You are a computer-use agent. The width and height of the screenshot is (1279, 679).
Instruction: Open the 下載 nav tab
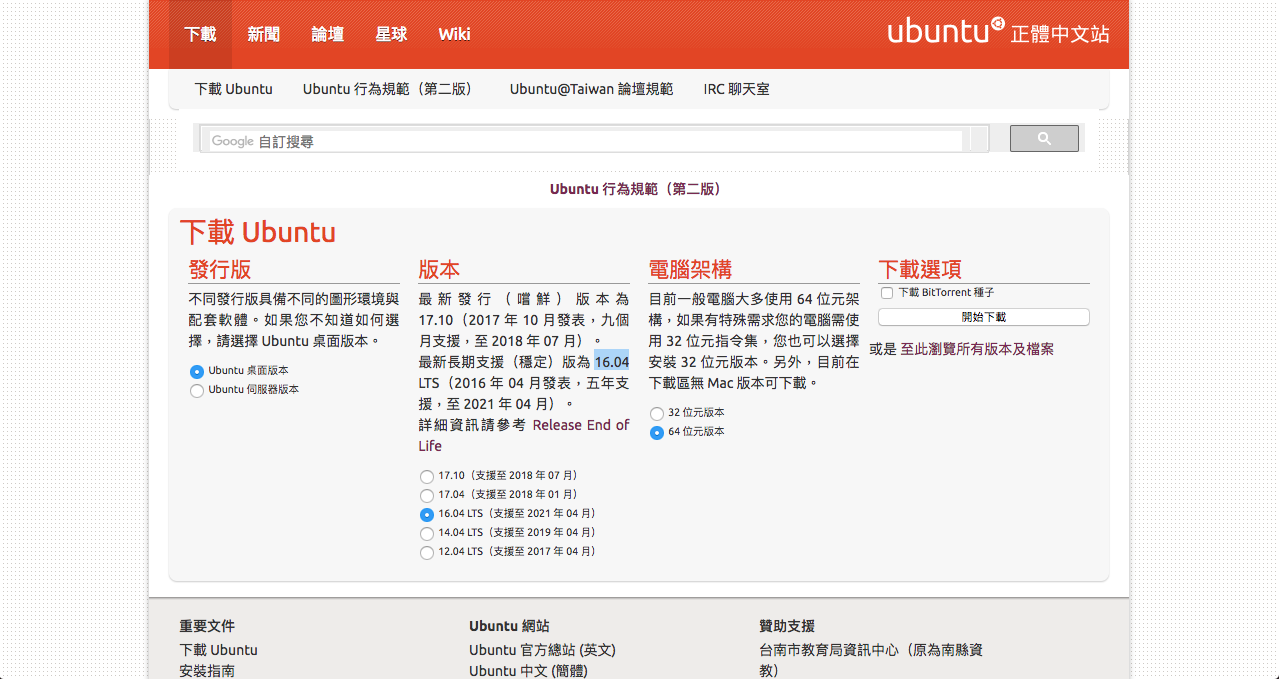200,34
